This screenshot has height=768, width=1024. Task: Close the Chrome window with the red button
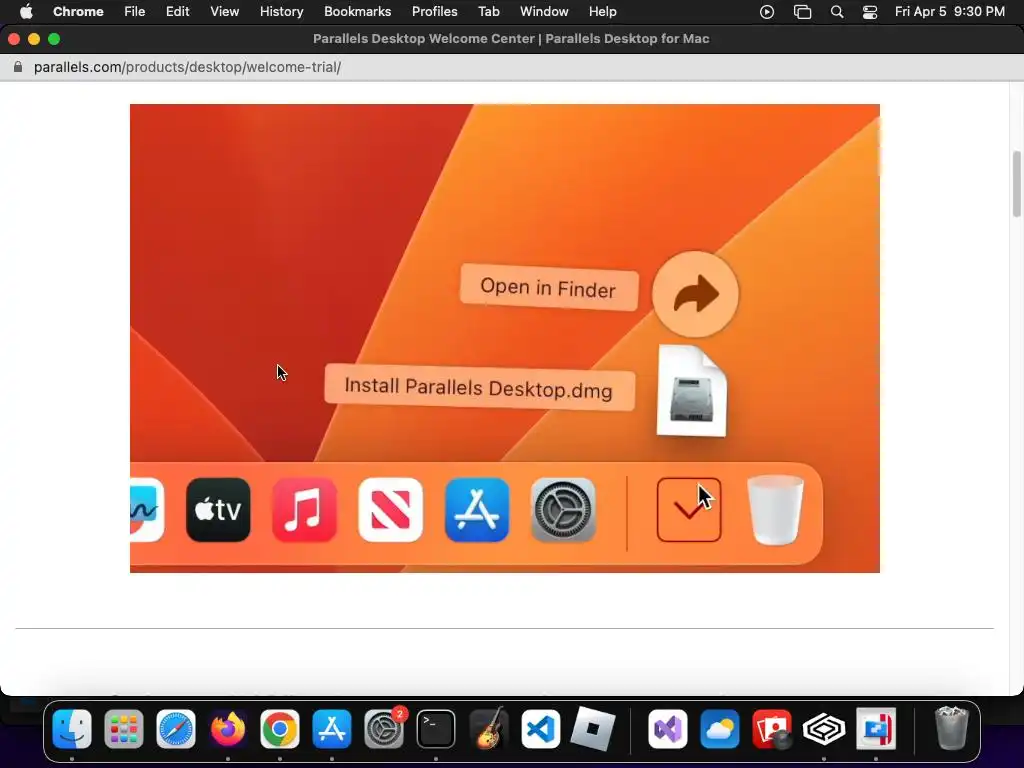click(x=14, y=39)
